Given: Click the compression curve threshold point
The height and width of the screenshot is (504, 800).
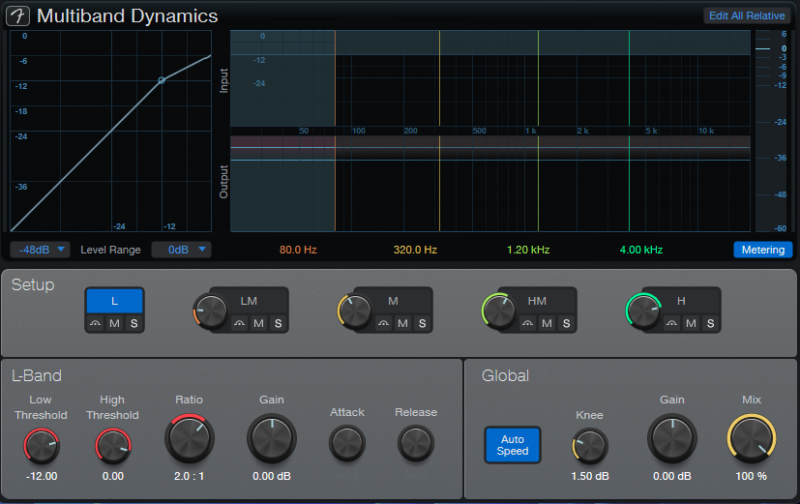Looking at the screenshot, I should 161,80.
